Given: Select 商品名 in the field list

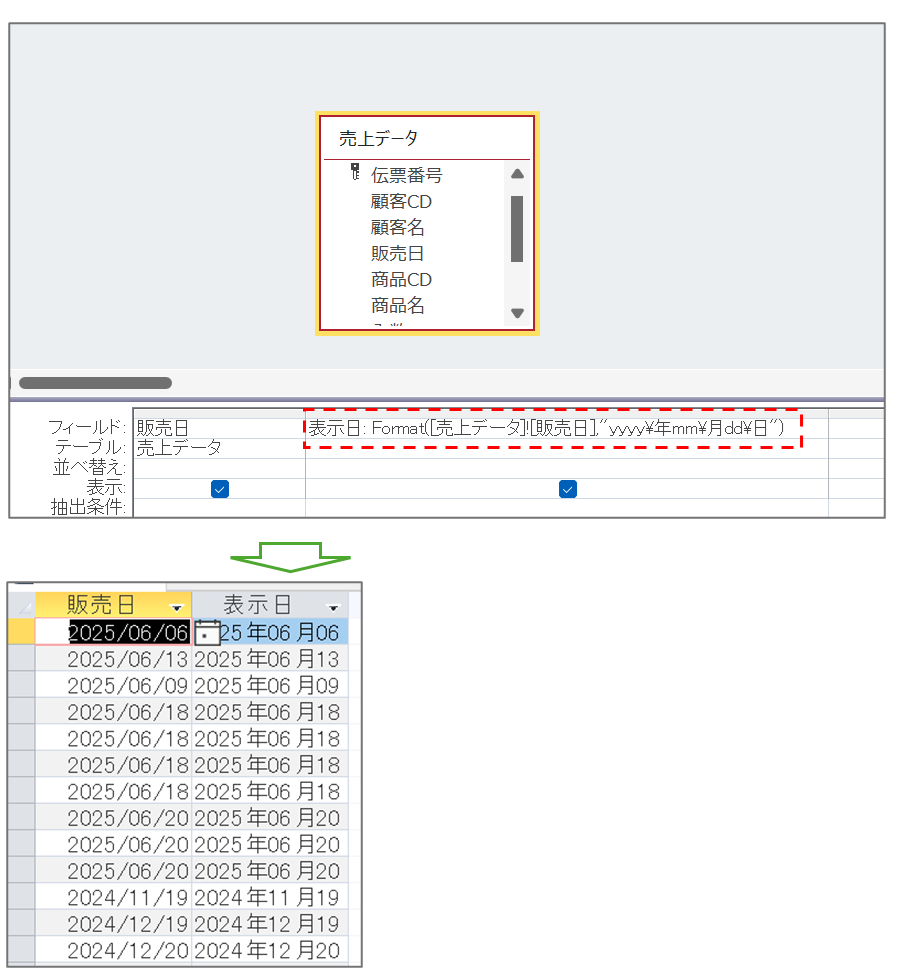Looking at the screenshot, I should [x=397, y=305].
